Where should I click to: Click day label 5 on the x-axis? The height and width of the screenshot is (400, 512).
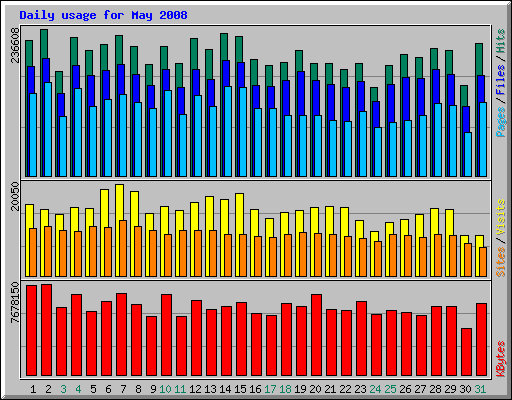pos(93,389)
